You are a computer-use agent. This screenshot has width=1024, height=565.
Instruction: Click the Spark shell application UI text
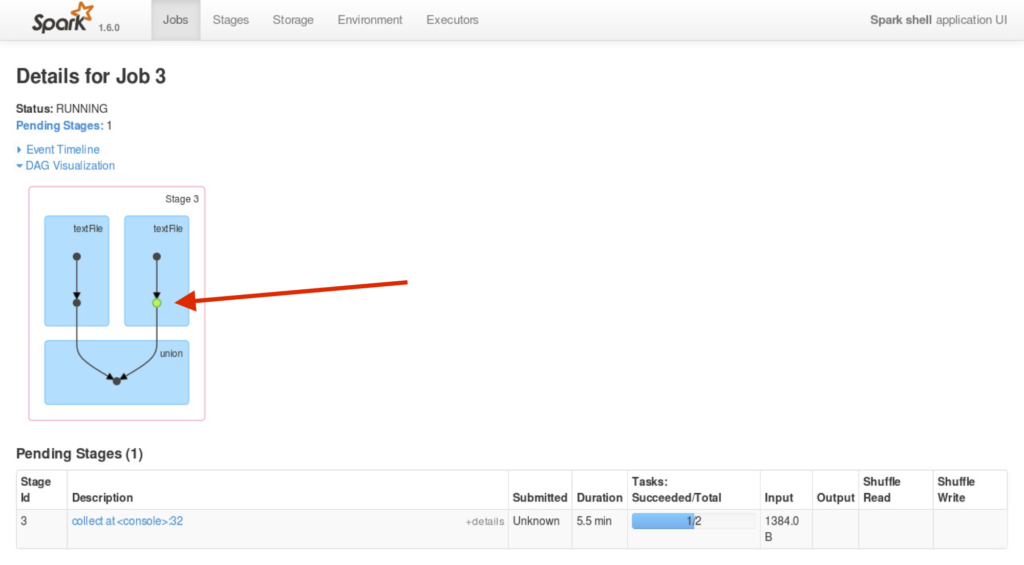tap(938, 20)
